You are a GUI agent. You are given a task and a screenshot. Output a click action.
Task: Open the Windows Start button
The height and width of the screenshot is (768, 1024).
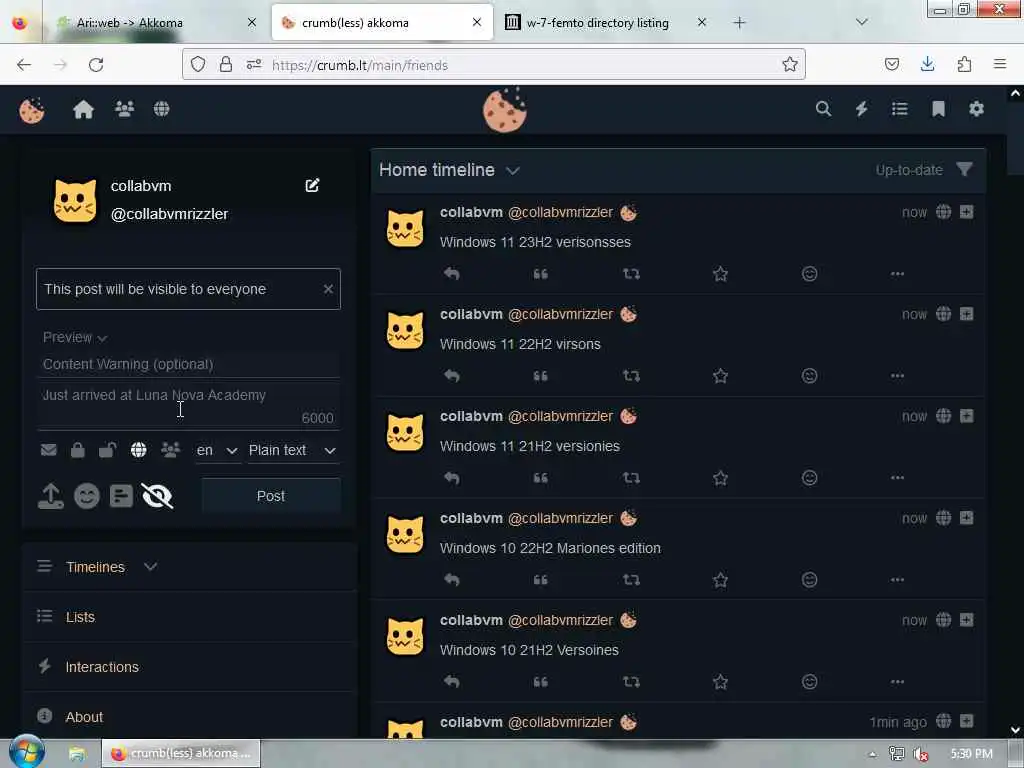click(x=26, y=752)
